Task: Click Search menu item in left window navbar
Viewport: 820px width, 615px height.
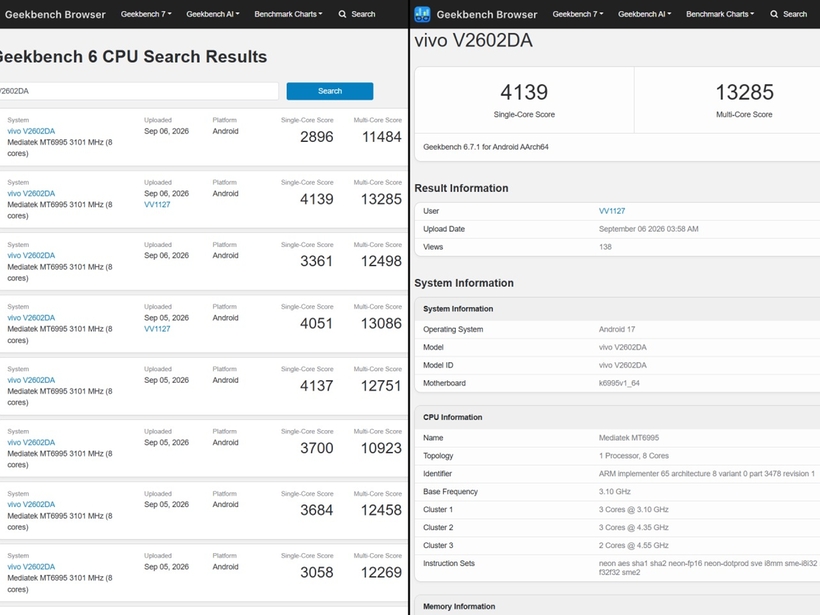Action: (357, 14)
